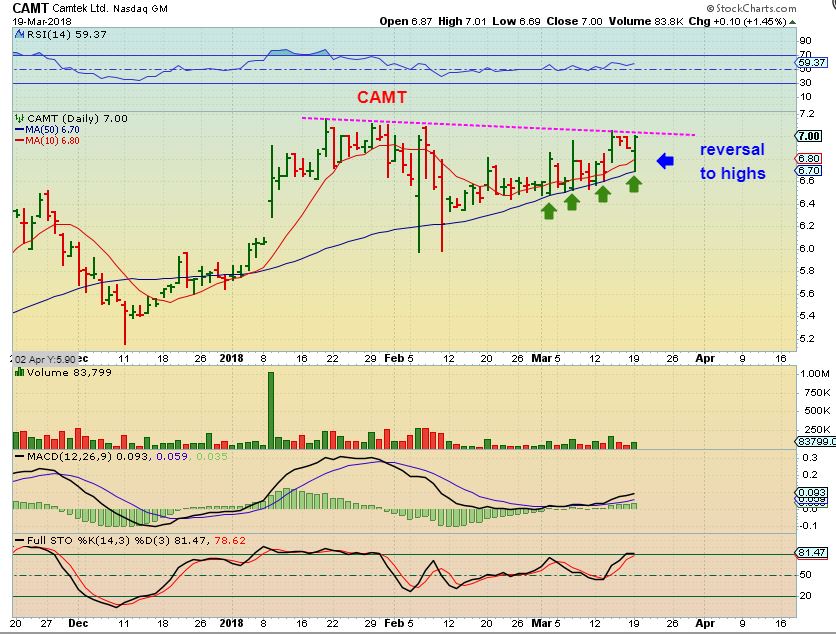Click the 1.00M volume axis label

pos(815,374)
